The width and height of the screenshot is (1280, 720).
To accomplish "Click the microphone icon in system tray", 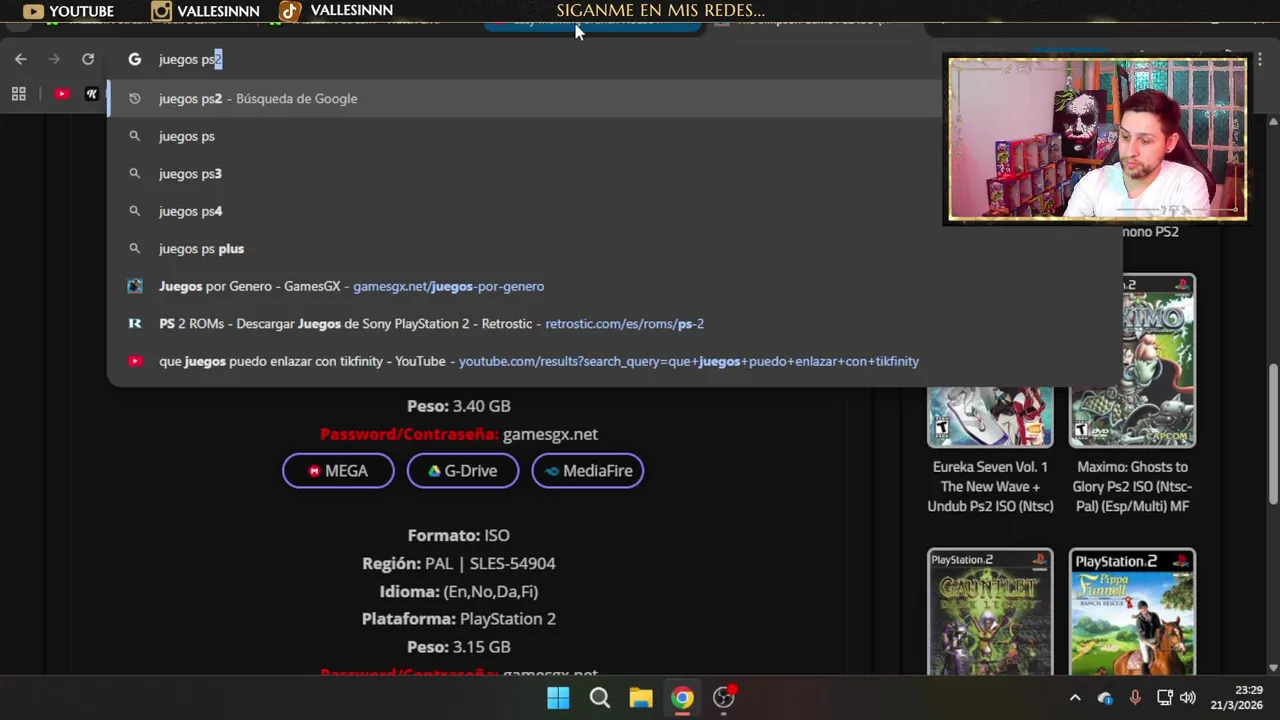I will 1135,698.
